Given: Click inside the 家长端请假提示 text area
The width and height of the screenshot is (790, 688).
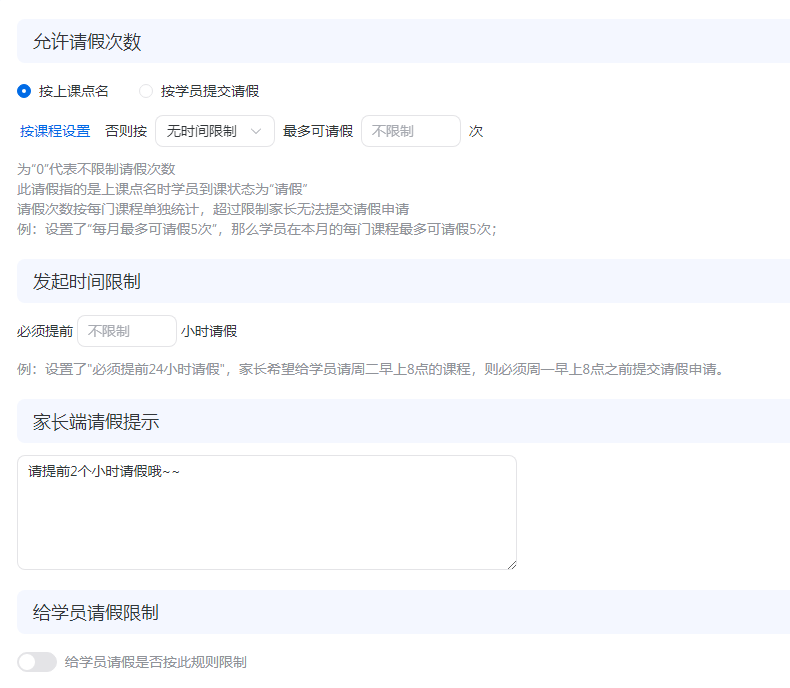Looking at the screenshot, I should point(266,512).
